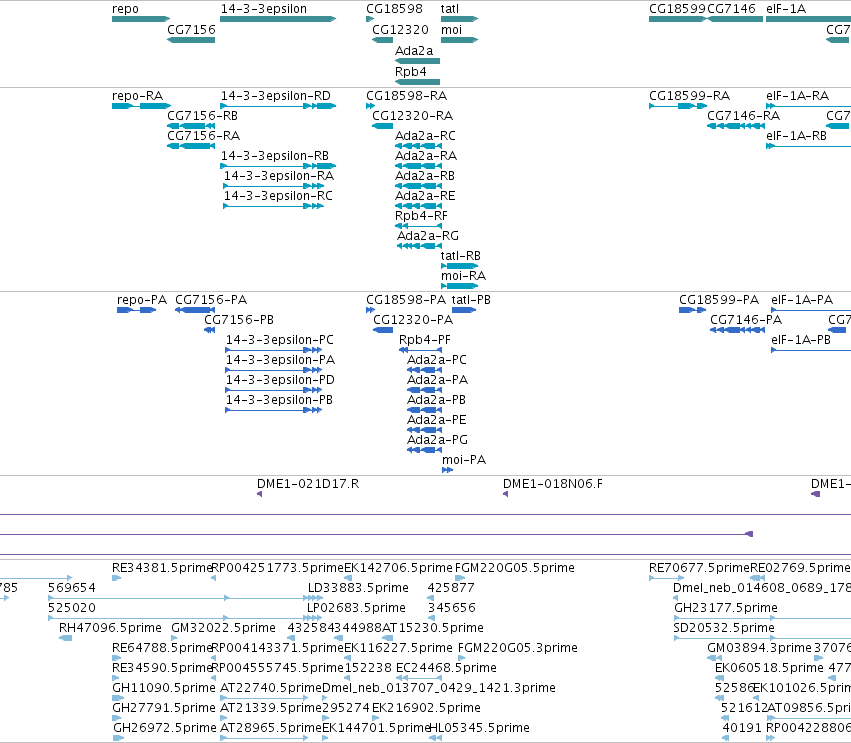851x743 pixels.
Task: Select protein repo-PA
Action: tap(142, 300)
